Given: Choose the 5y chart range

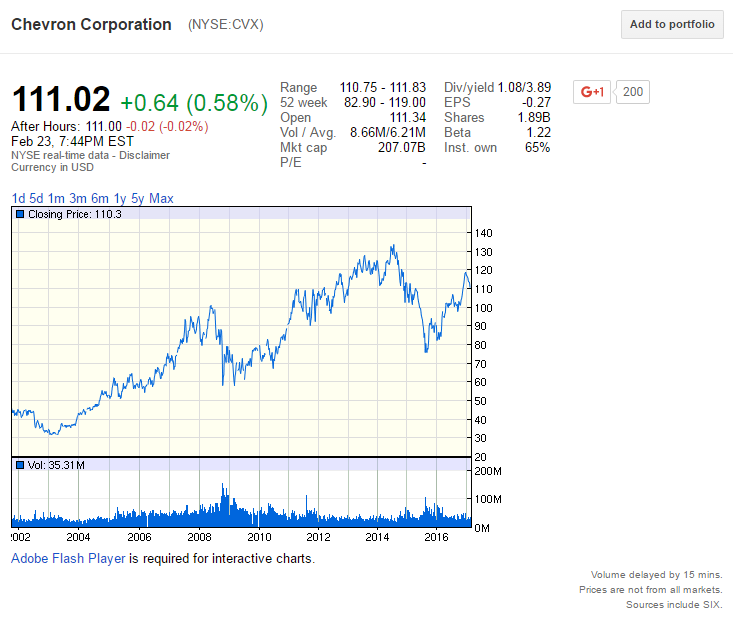Looking at the screenshot, I should click(x=137, y=199).
